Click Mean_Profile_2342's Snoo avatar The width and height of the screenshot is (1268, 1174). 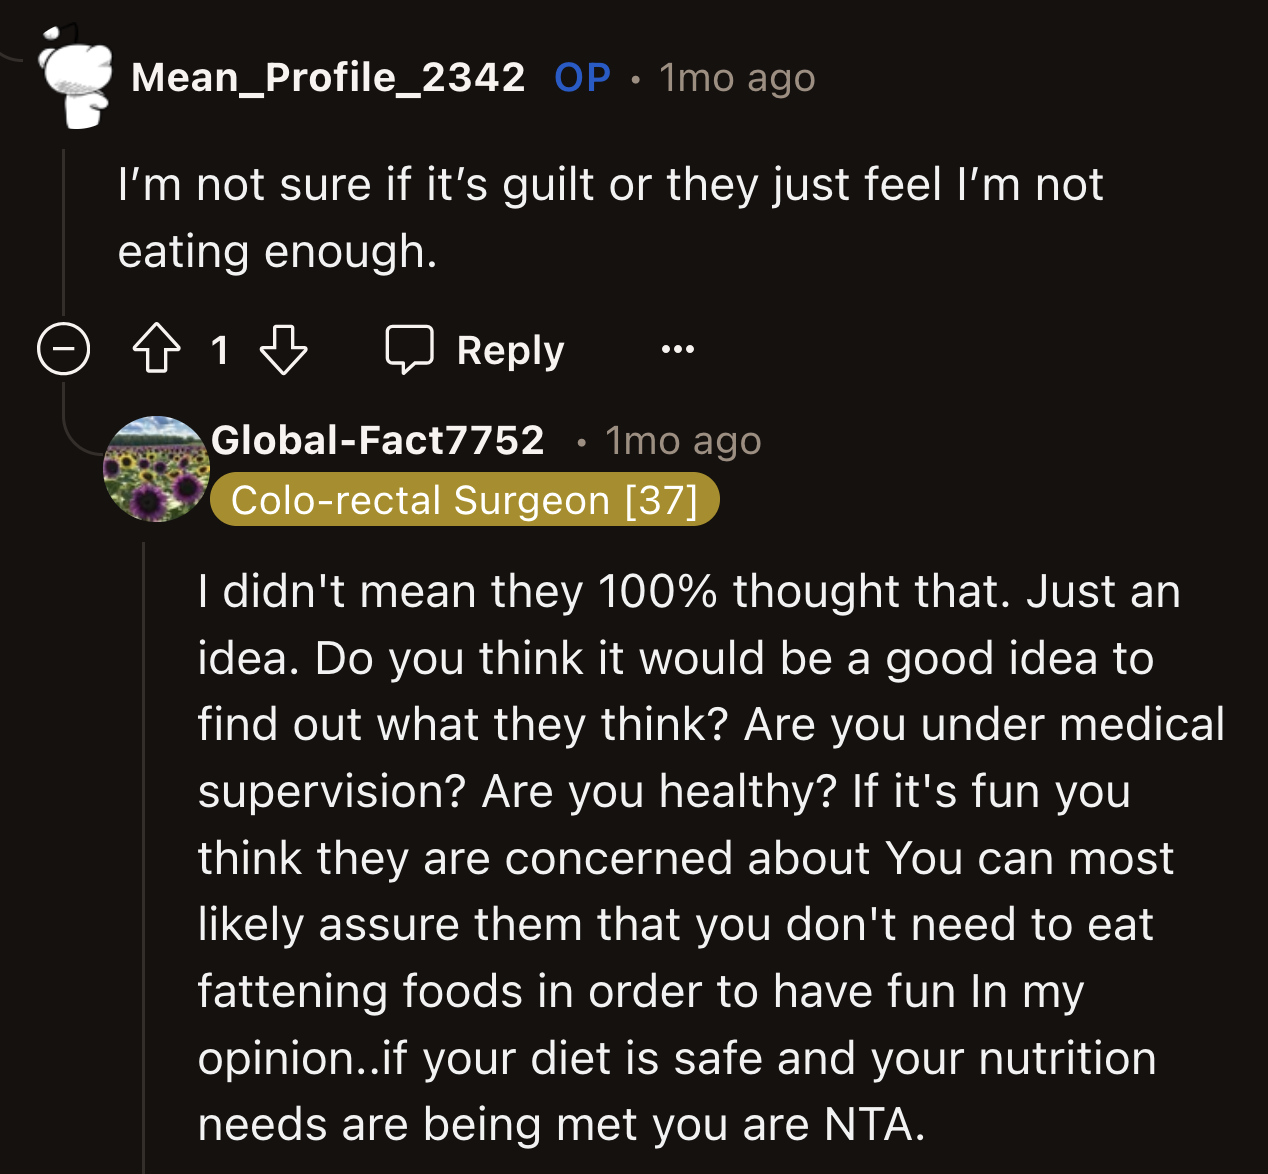[x=78, y=77]
